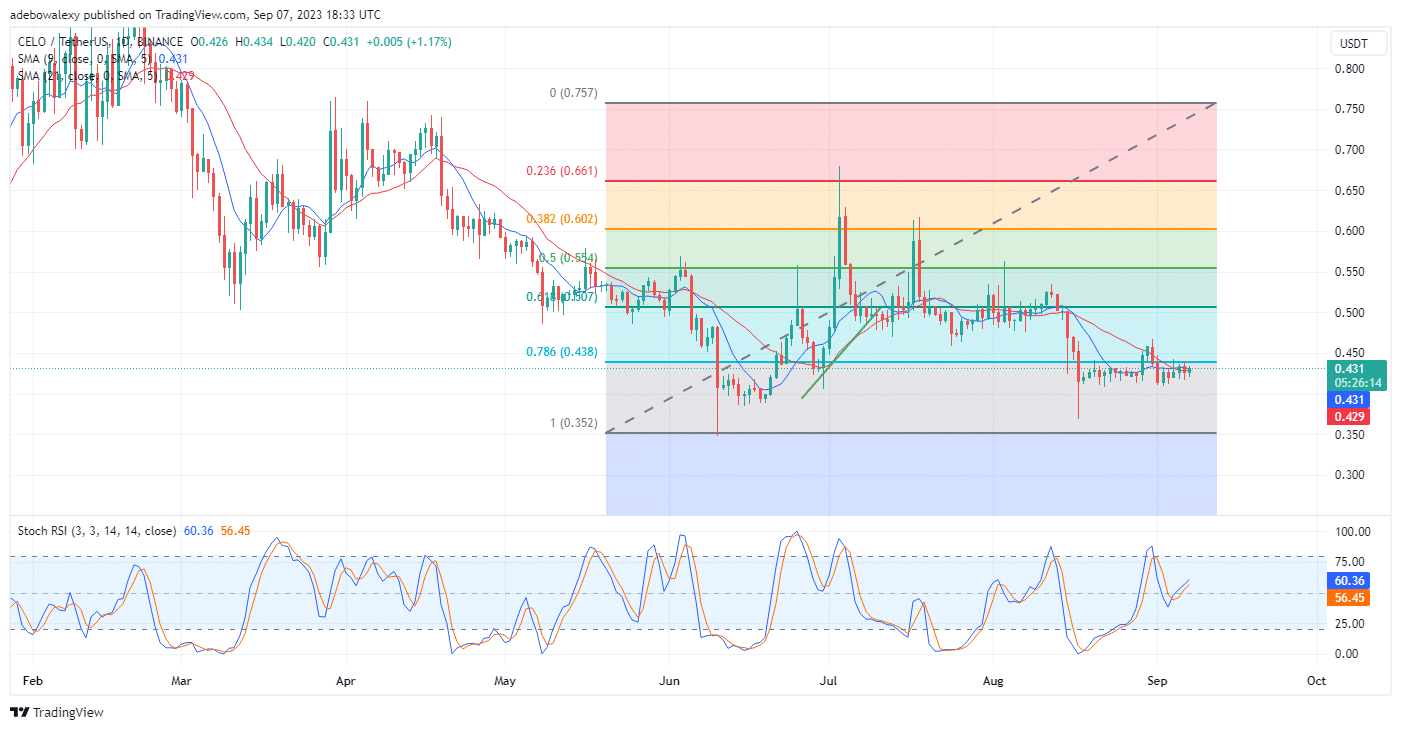
Task: Click the Jul label on the time axis
Action: point(829,679)
